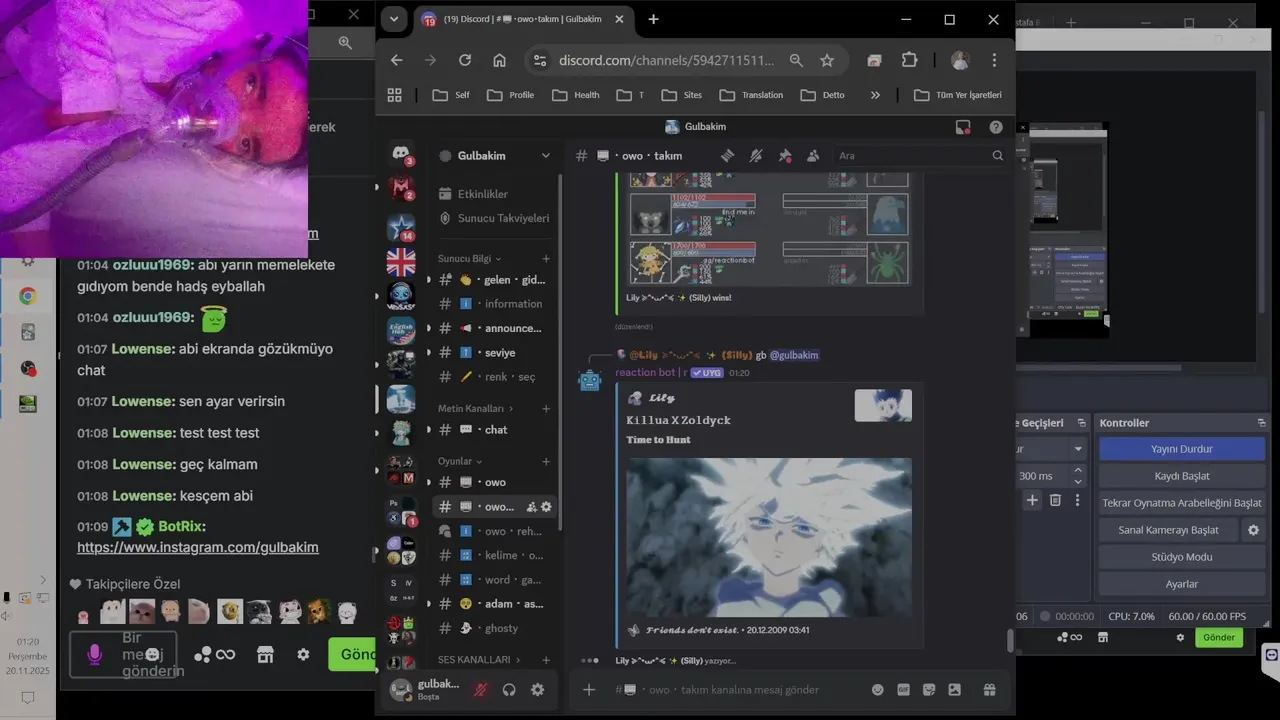Open the Union Jack flag server
Screen dimensions: 1280x720
(401, 262)
